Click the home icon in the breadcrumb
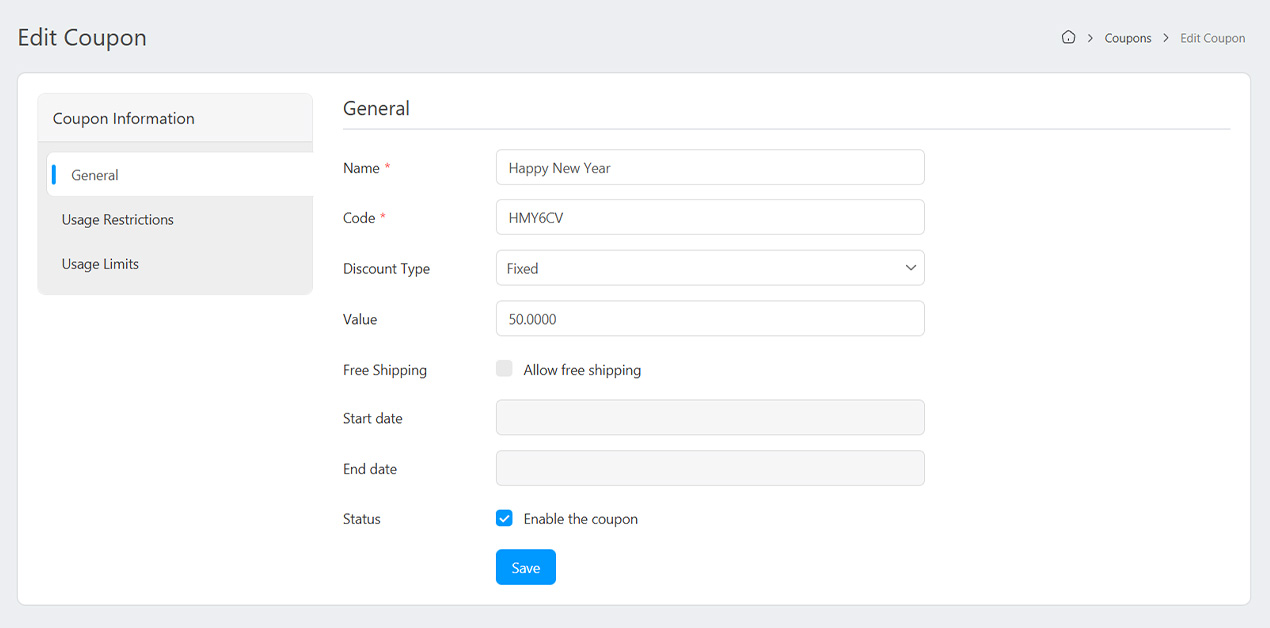This screenshot has height=628, width=1270. [x=1068, y=38]
